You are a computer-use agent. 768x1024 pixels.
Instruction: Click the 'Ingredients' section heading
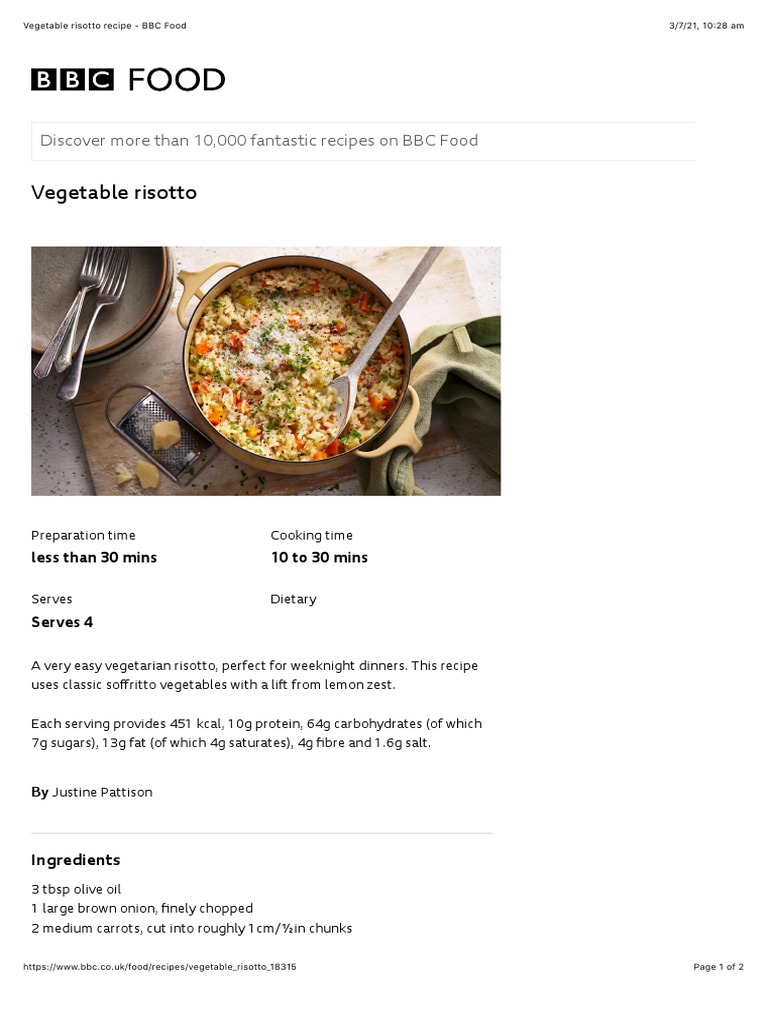tap(76, 860)
